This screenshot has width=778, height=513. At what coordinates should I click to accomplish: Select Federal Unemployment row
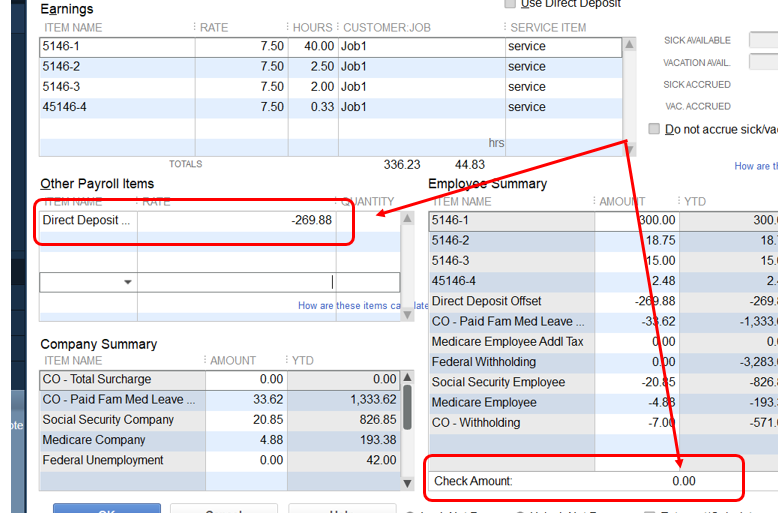[220, 460]
